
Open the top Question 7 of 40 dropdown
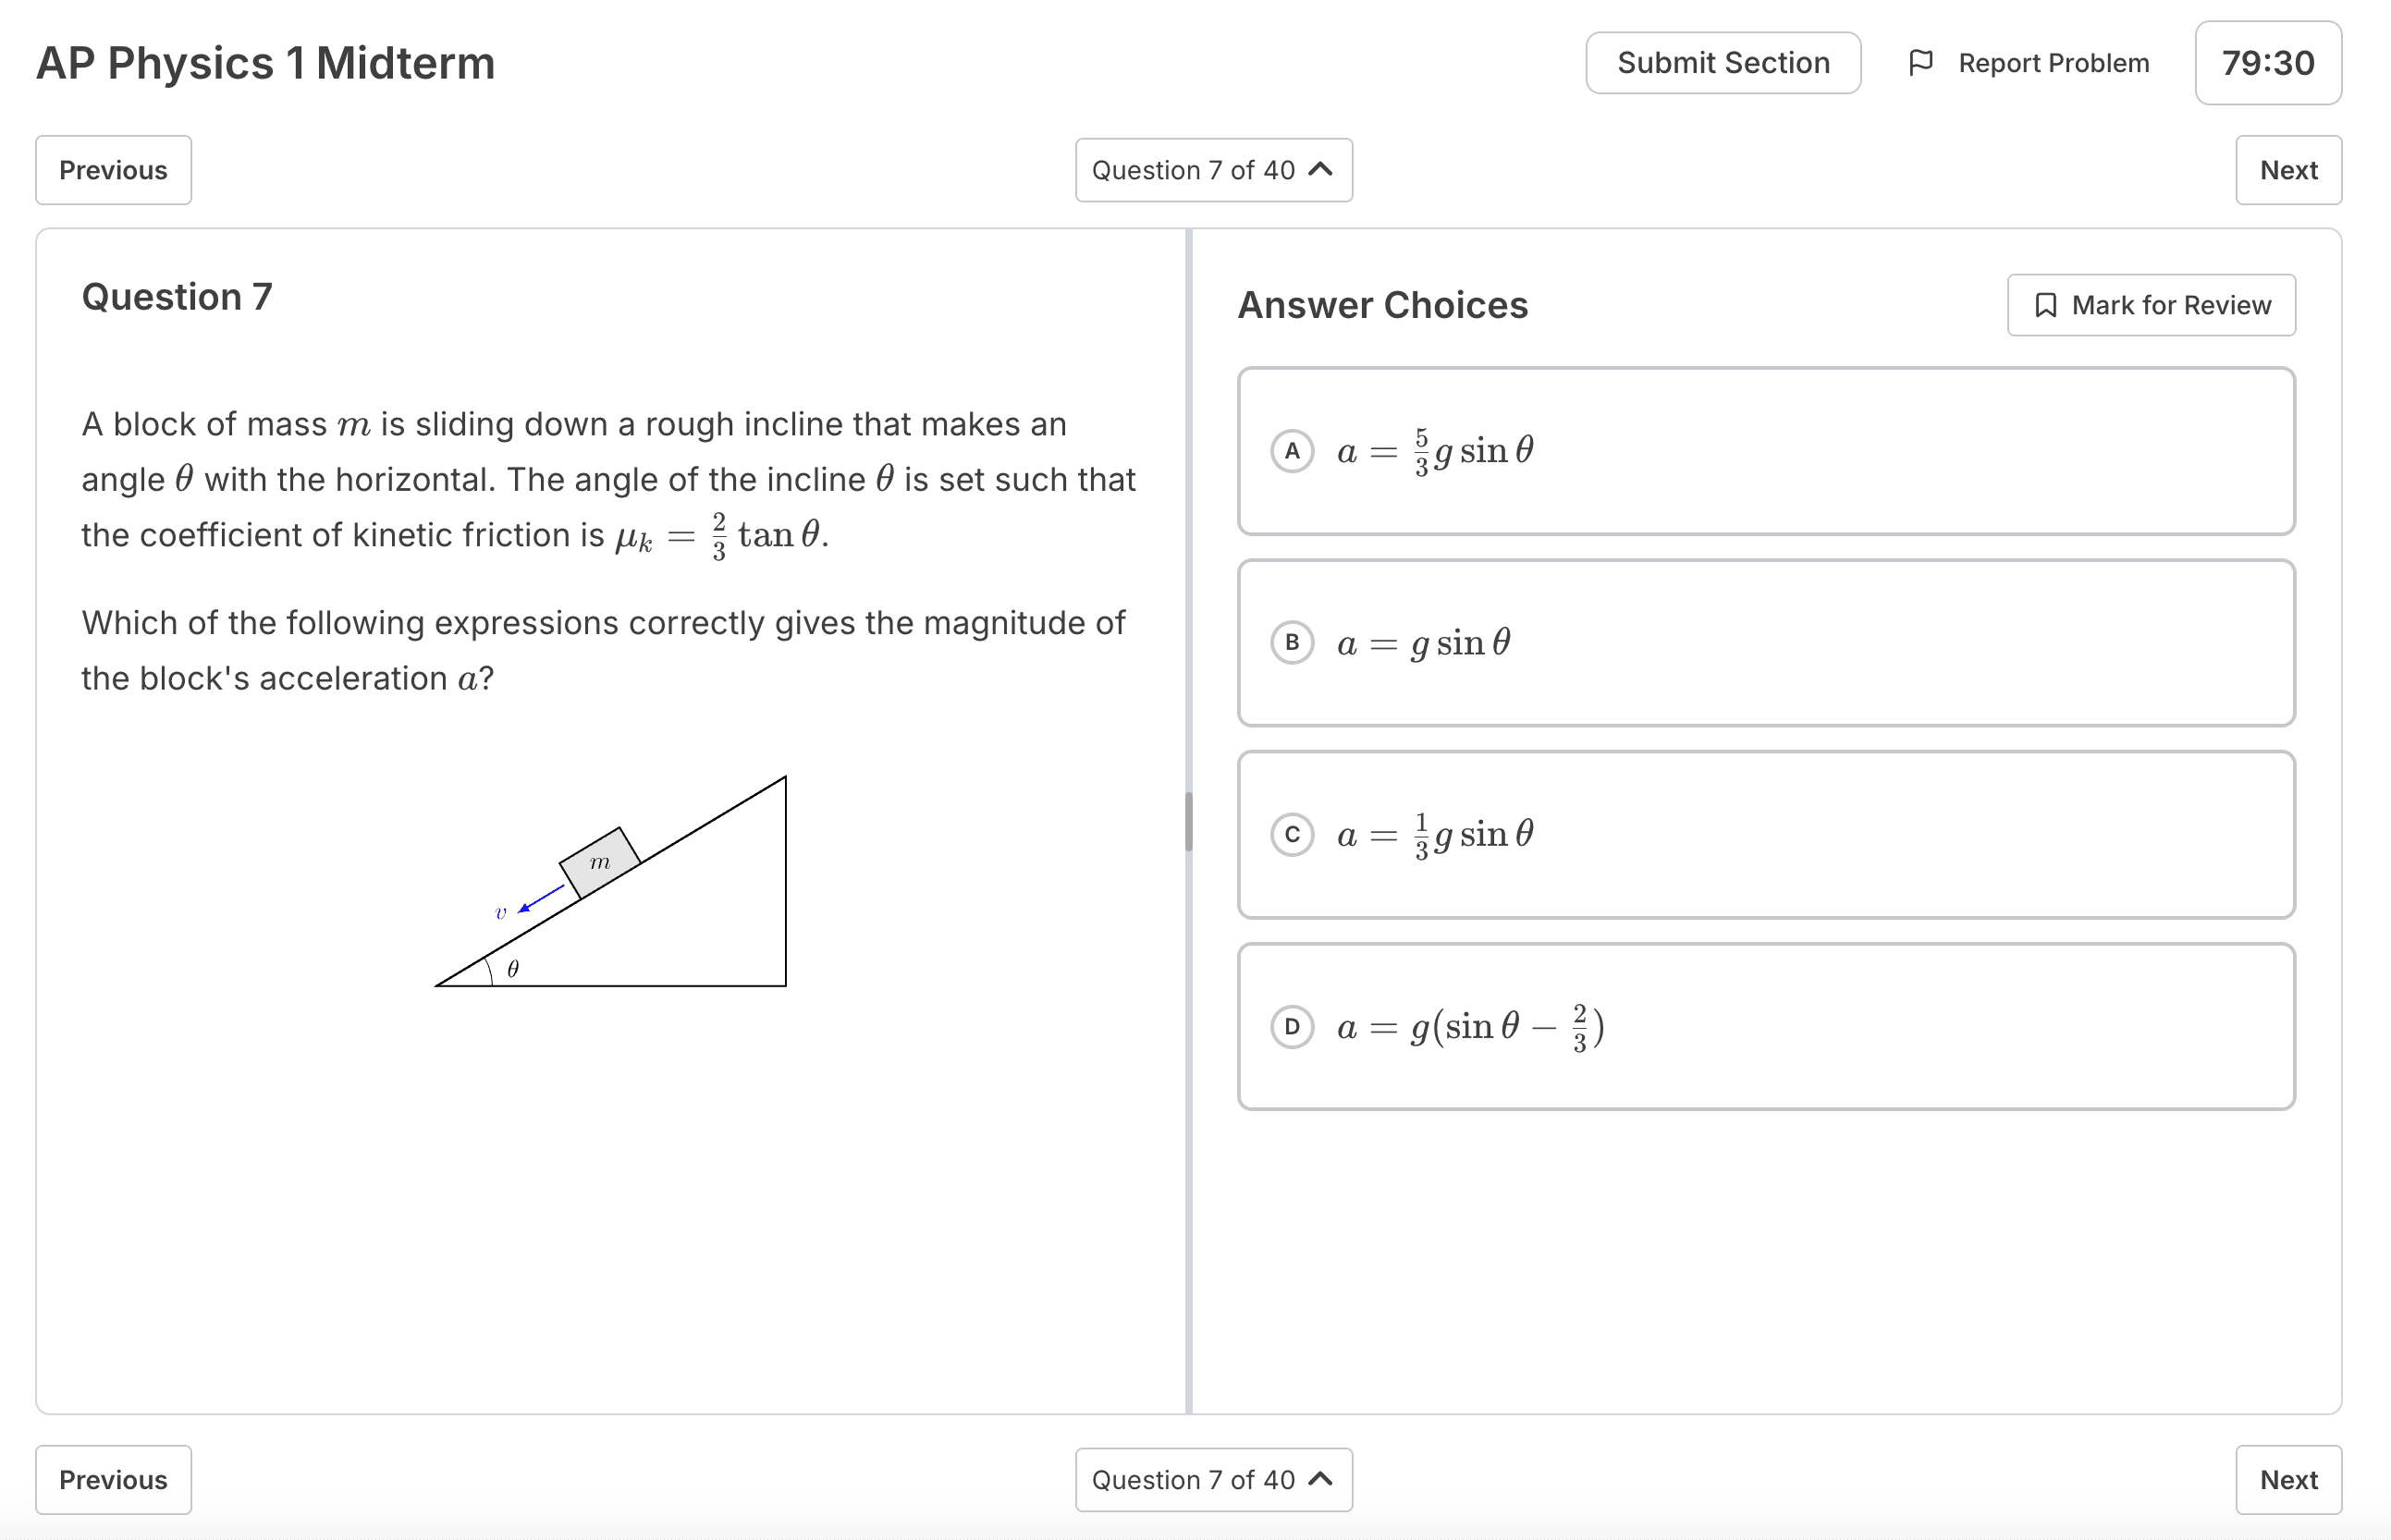[1214, 170]
